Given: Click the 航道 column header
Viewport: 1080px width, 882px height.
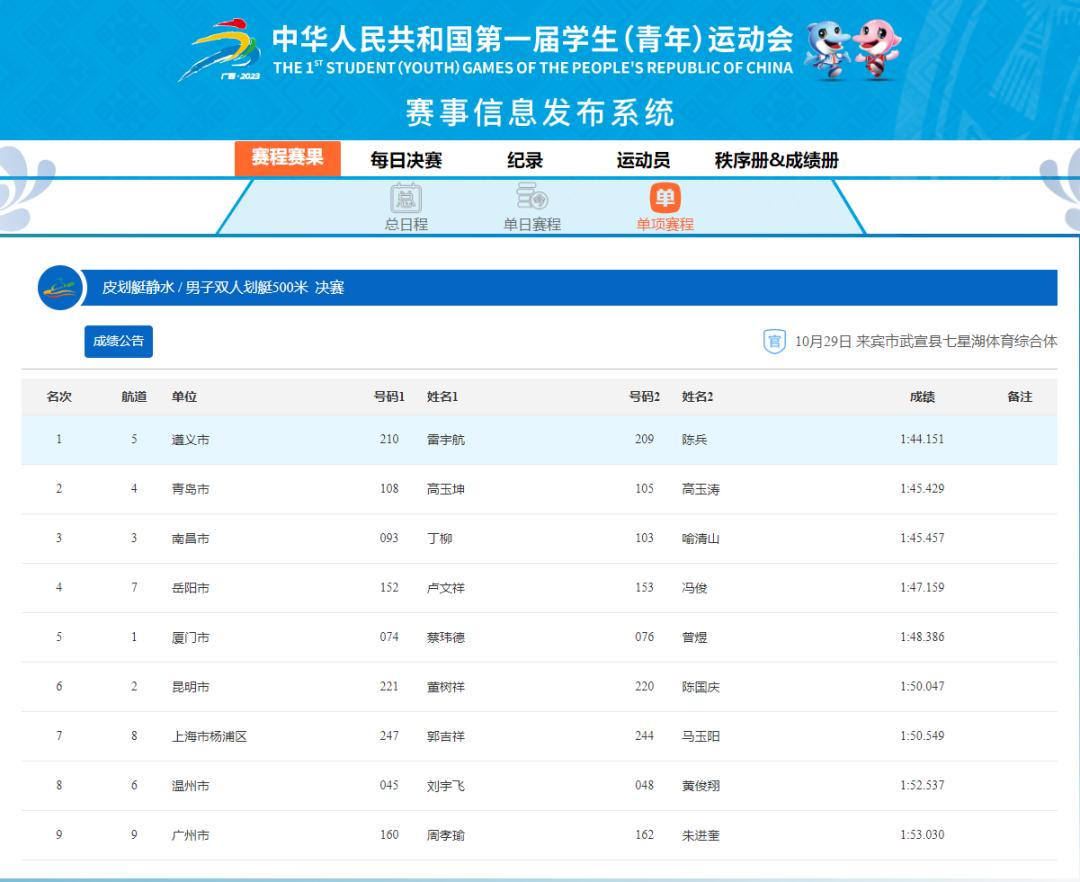Looking at the screenshot, I should click(x=134, y=397).
